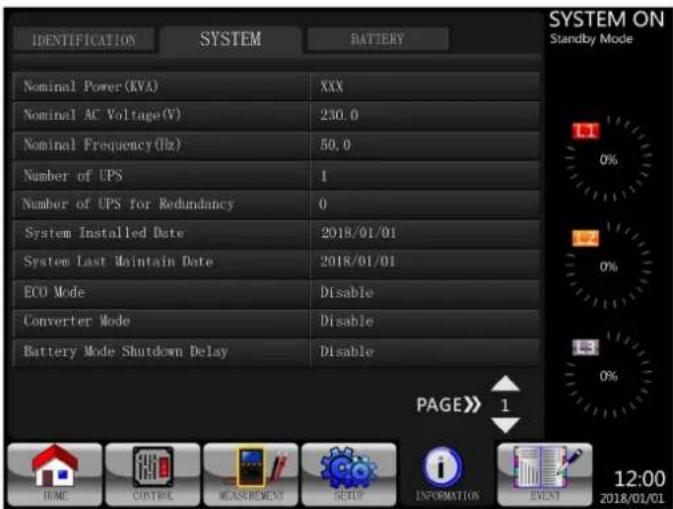This screenshot has width=673, height=509.
Task: Click the L2 0% load gauge
Action: [608, 266]
